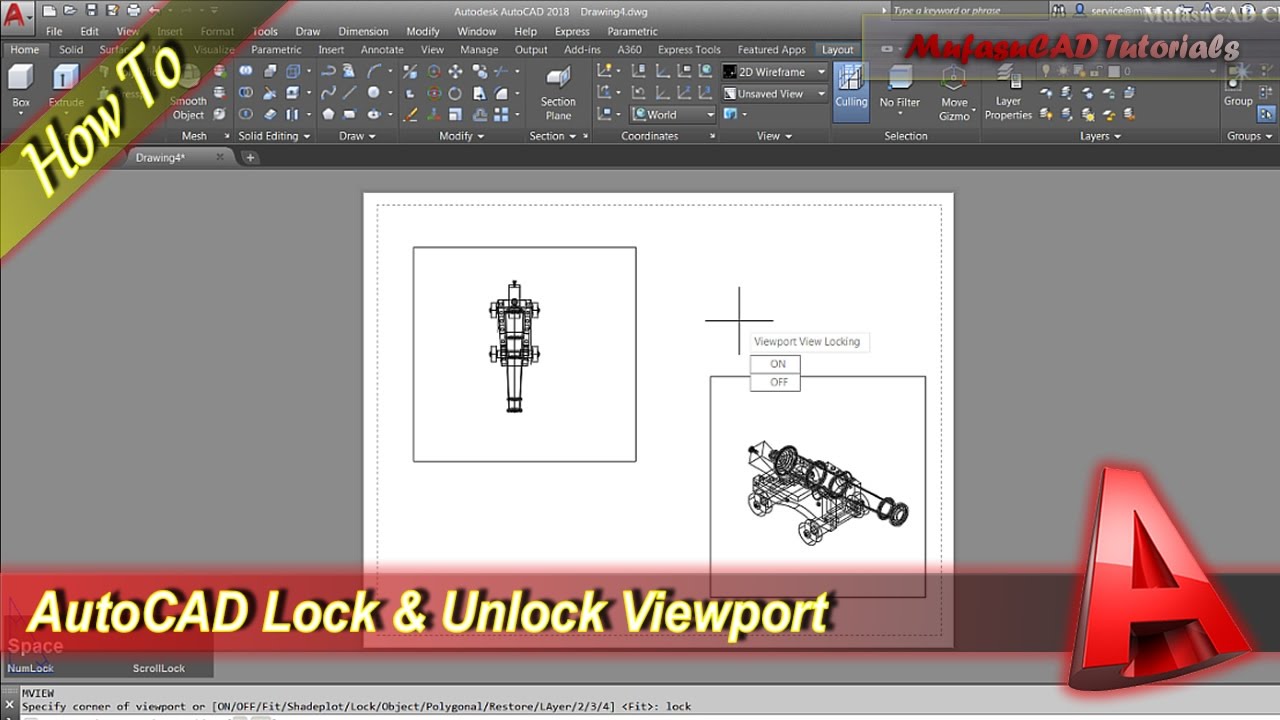Click the Solid Intersect icon in Solid Editing
1280x720 pixels.
point(246,115)
